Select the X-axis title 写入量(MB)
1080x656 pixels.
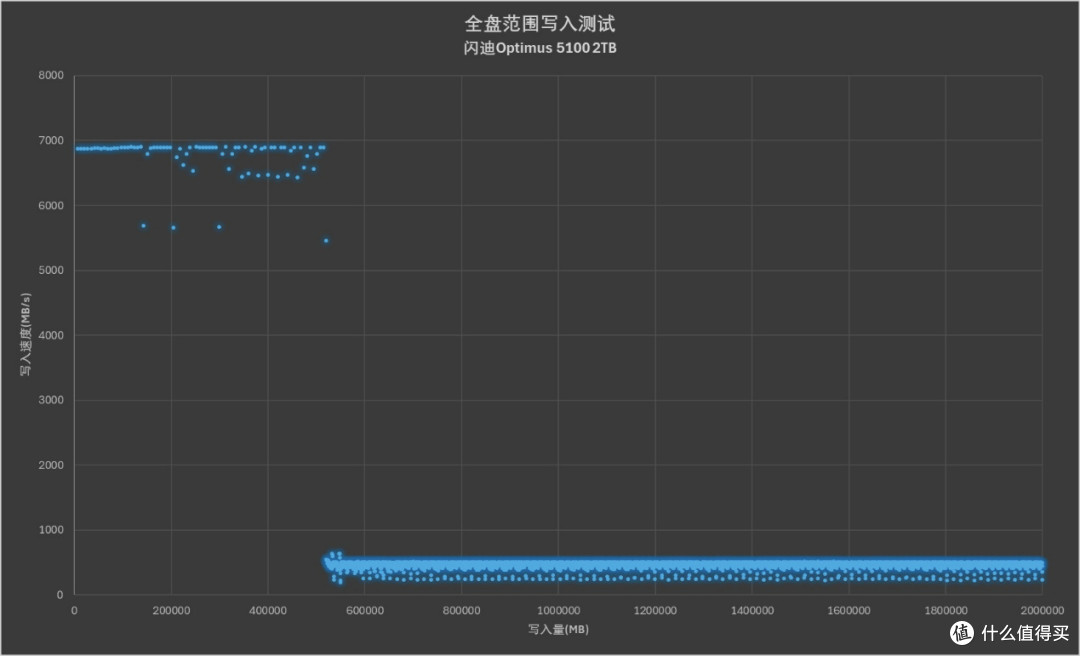point(558,629)
